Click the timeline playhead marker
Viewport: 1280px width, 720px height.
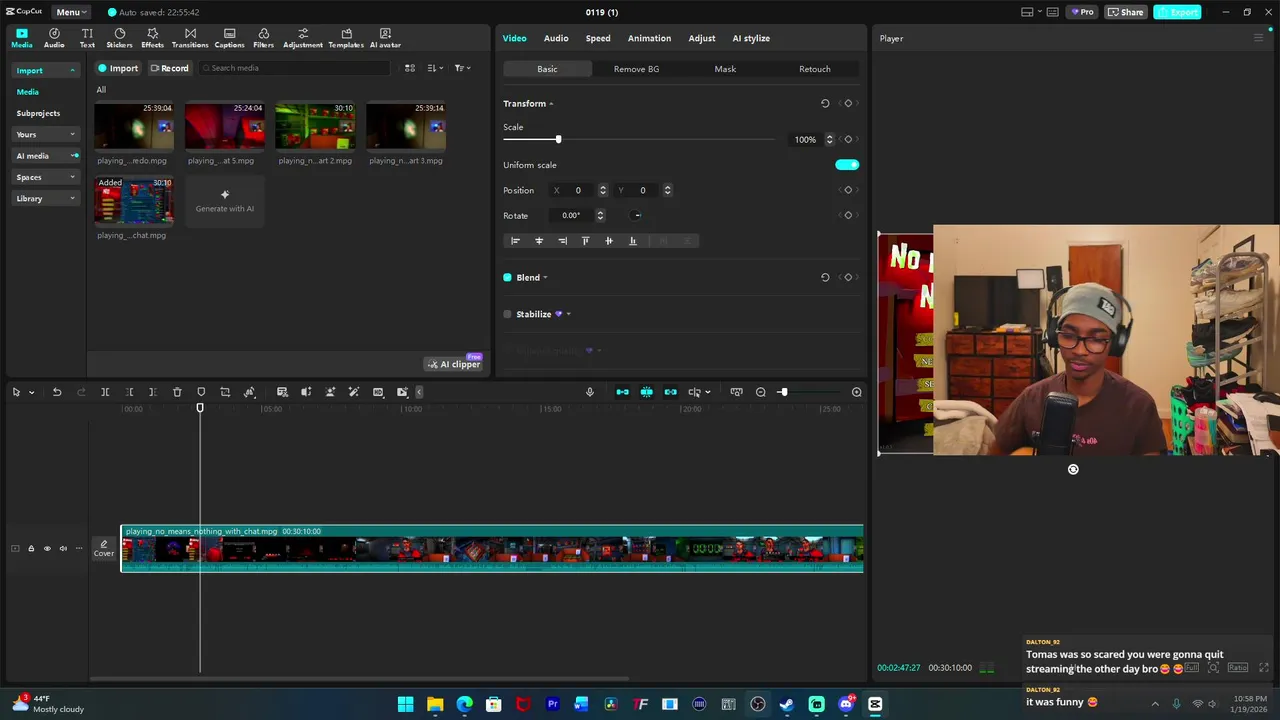pos(200,408)
